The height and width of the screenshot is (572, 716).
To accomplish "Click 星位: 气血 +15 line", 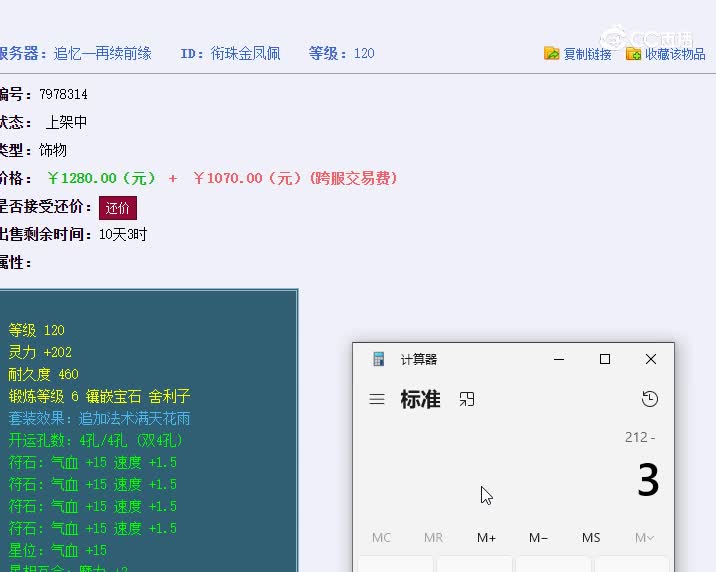I will click(58, 550).
